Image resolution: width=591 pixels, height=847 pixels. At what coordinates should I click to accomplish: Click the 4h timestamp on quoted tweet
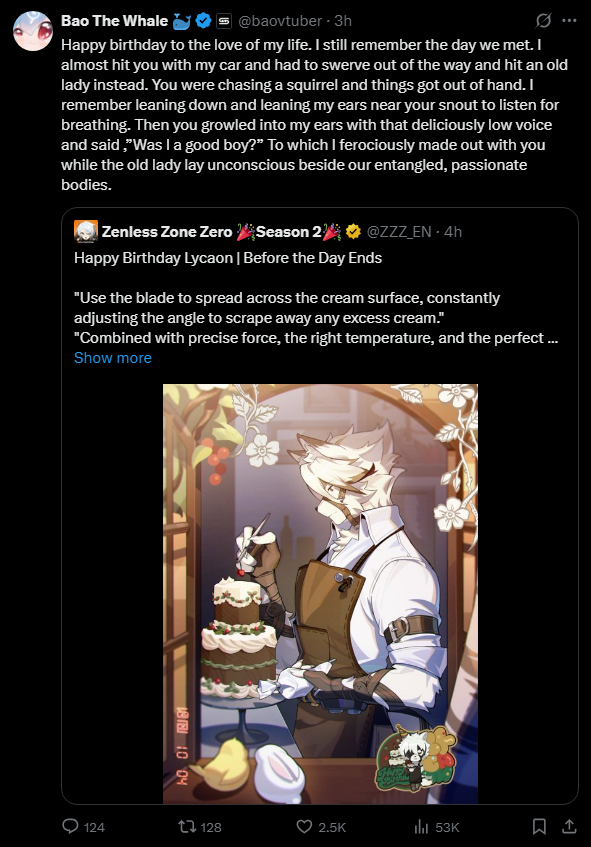click(453, 232)
